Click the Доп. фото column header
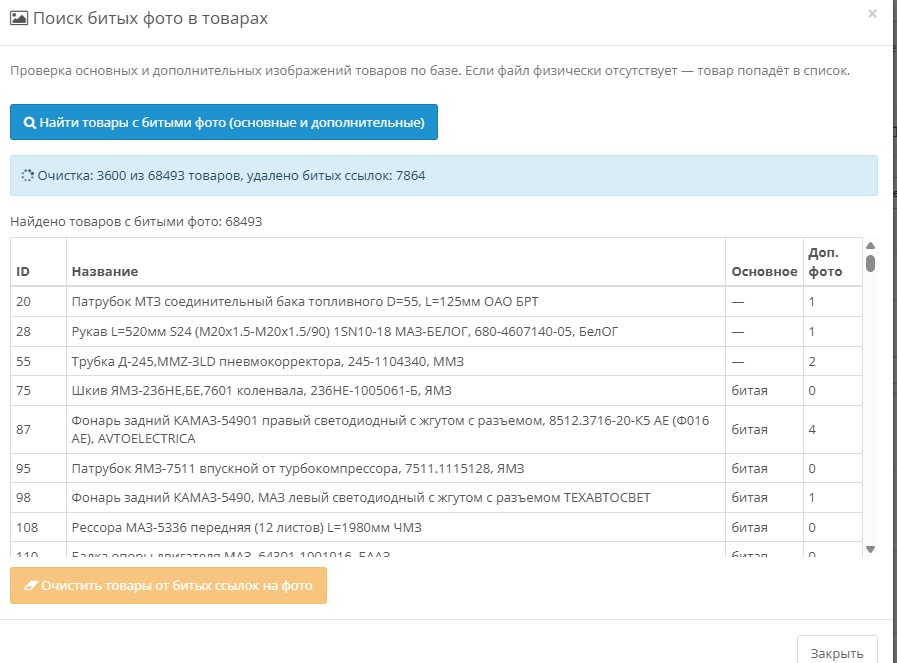897x663 pixels. pyautogui.click(x=825, y=262)
